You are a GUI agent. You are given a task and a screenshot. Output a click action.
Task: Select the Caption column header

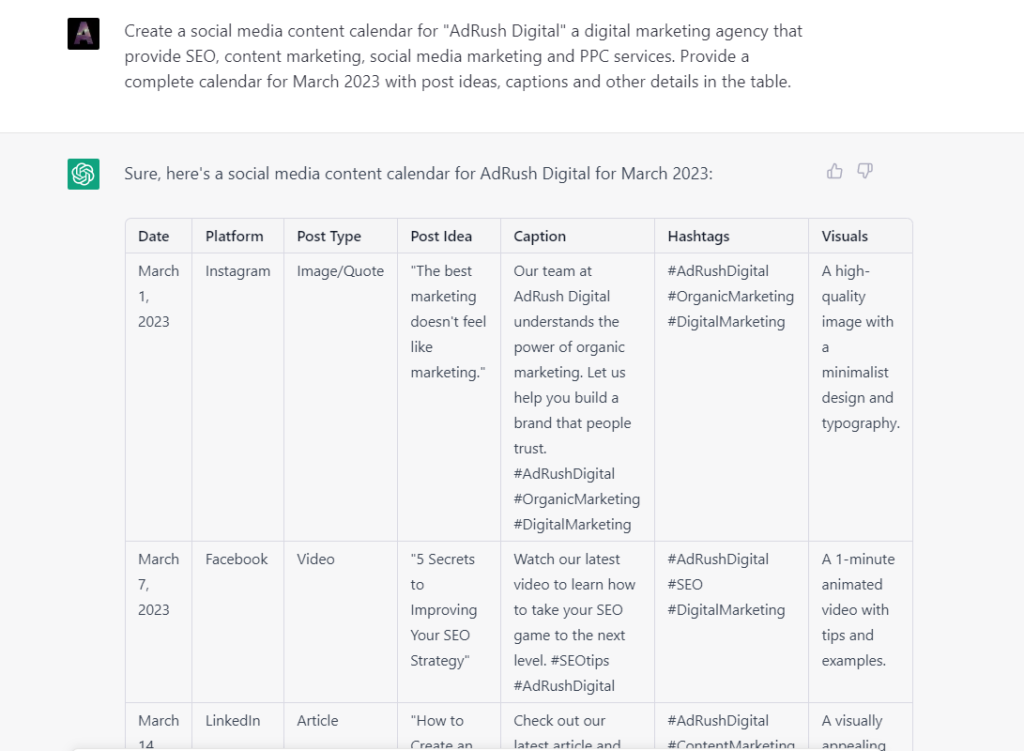539,236
